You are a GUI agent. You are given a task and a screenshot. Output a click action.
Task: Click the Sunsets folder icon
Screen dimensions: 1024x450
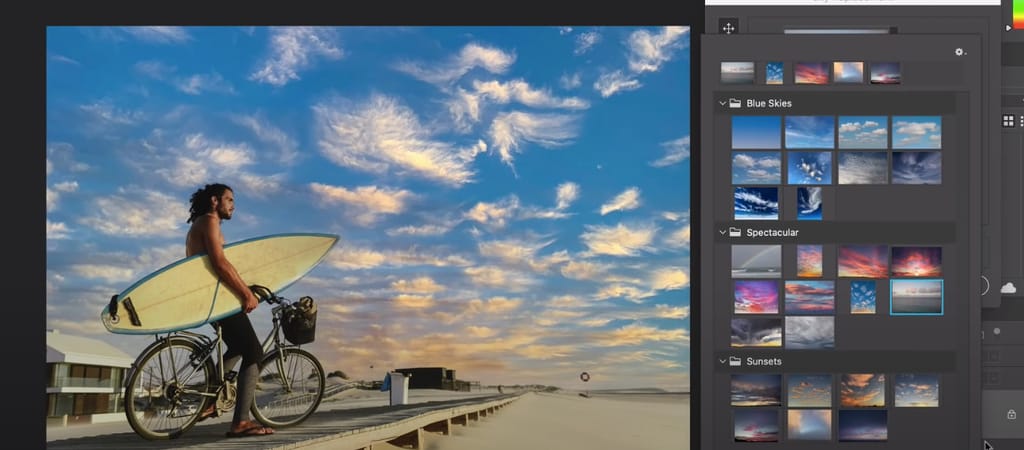click(x=735, y=361)
